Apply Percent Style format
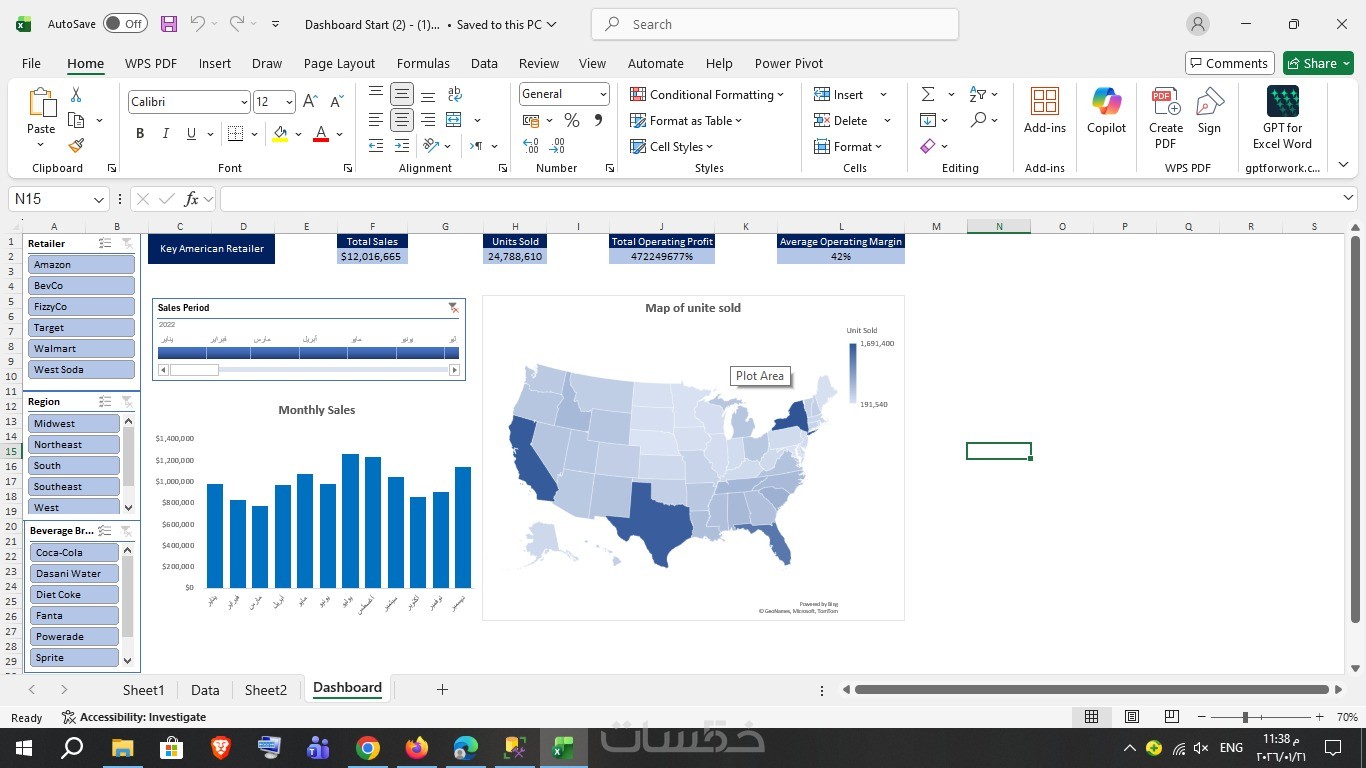Viewport: 1366px width, 768px height. click(x=572, y=120)
